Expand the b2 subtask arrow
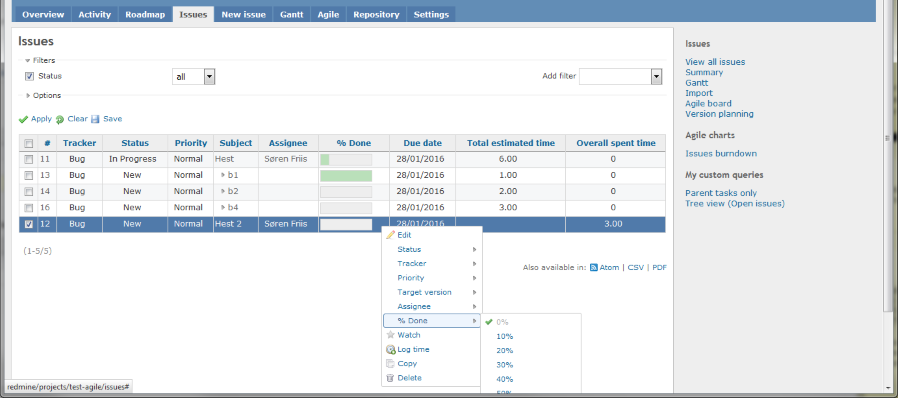 (223, 191)
